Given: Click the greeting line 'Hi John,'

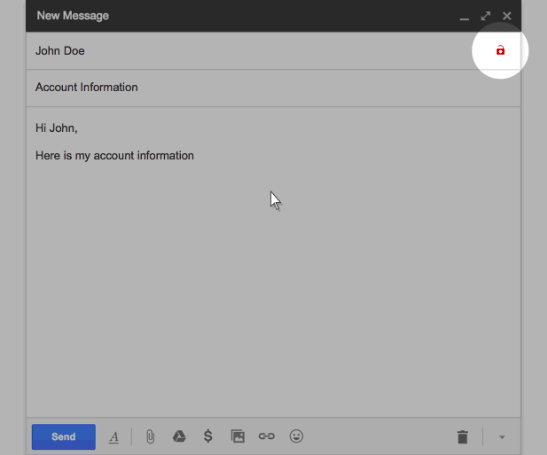Looking at the screenshot, I should (x=56, y=128).
